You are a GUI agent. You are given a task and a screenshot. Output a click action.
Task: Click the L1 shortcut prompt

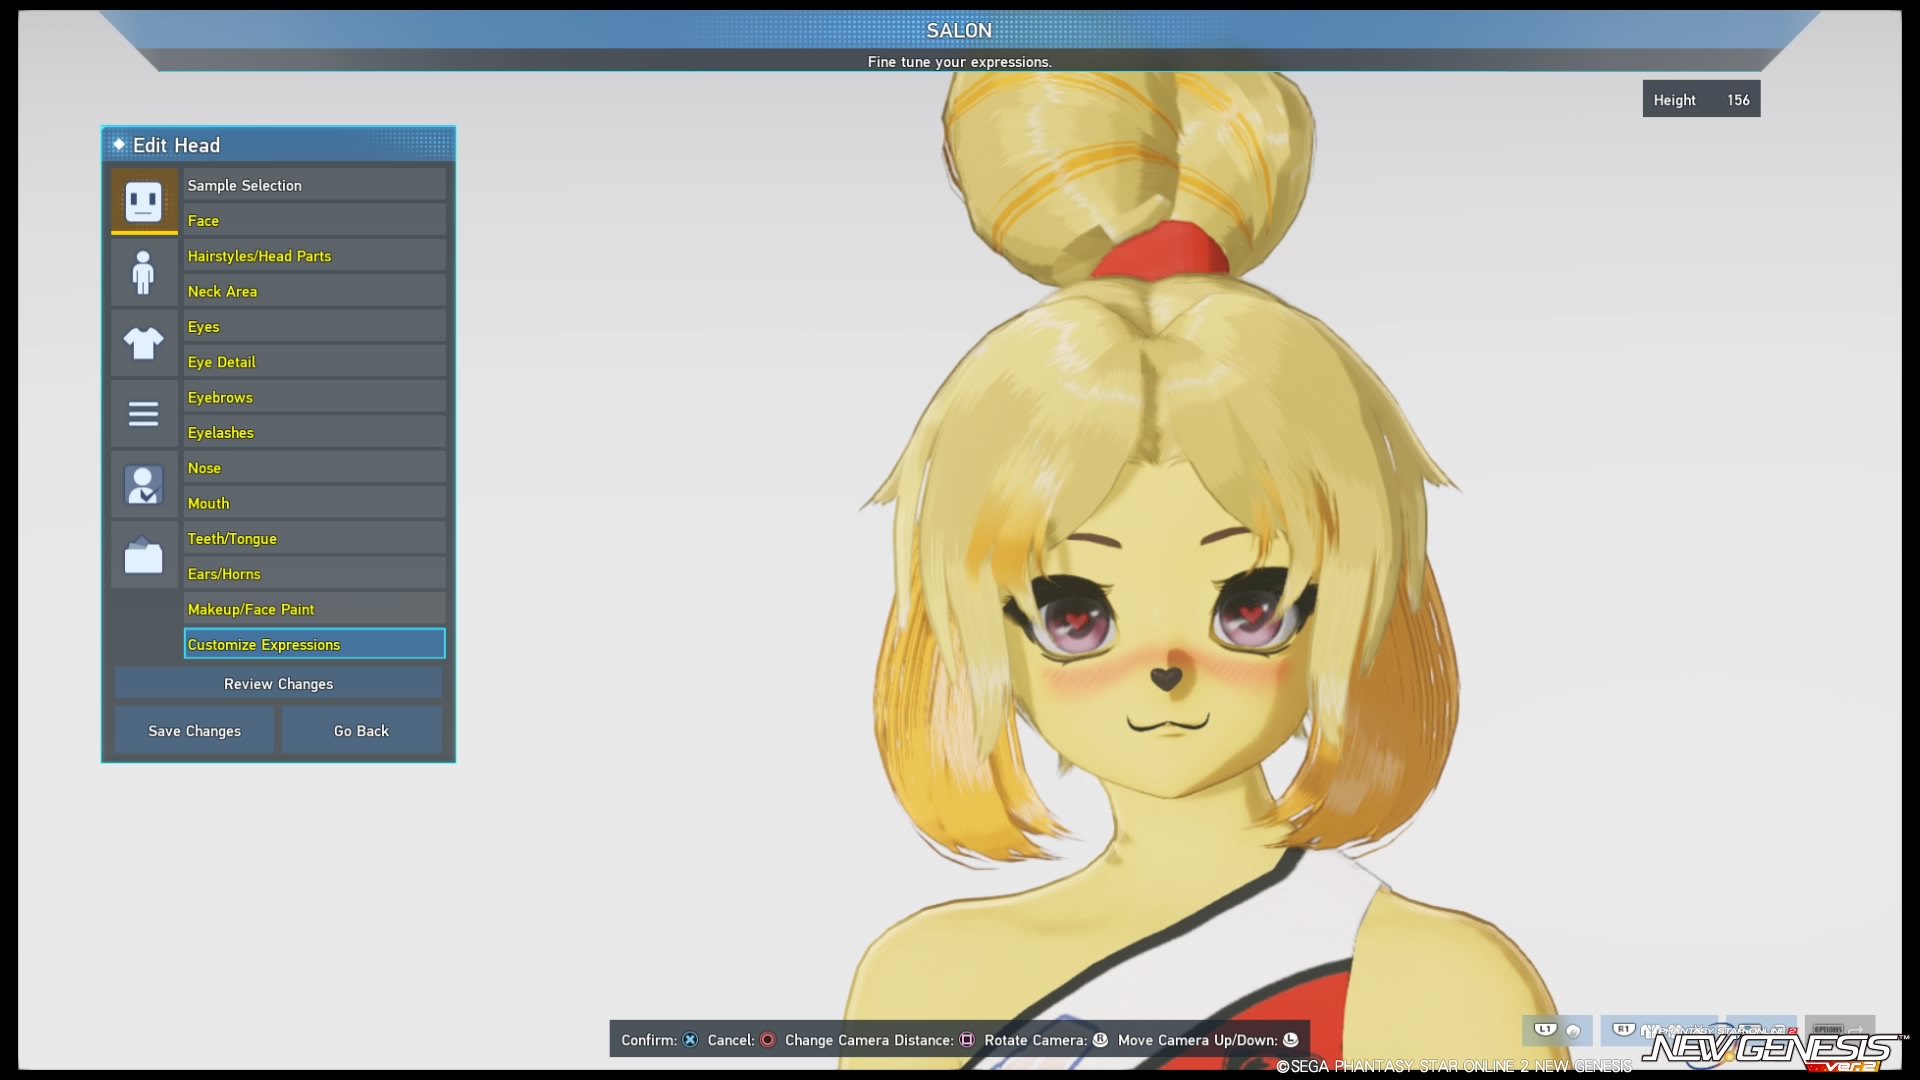[1557, 1030]
